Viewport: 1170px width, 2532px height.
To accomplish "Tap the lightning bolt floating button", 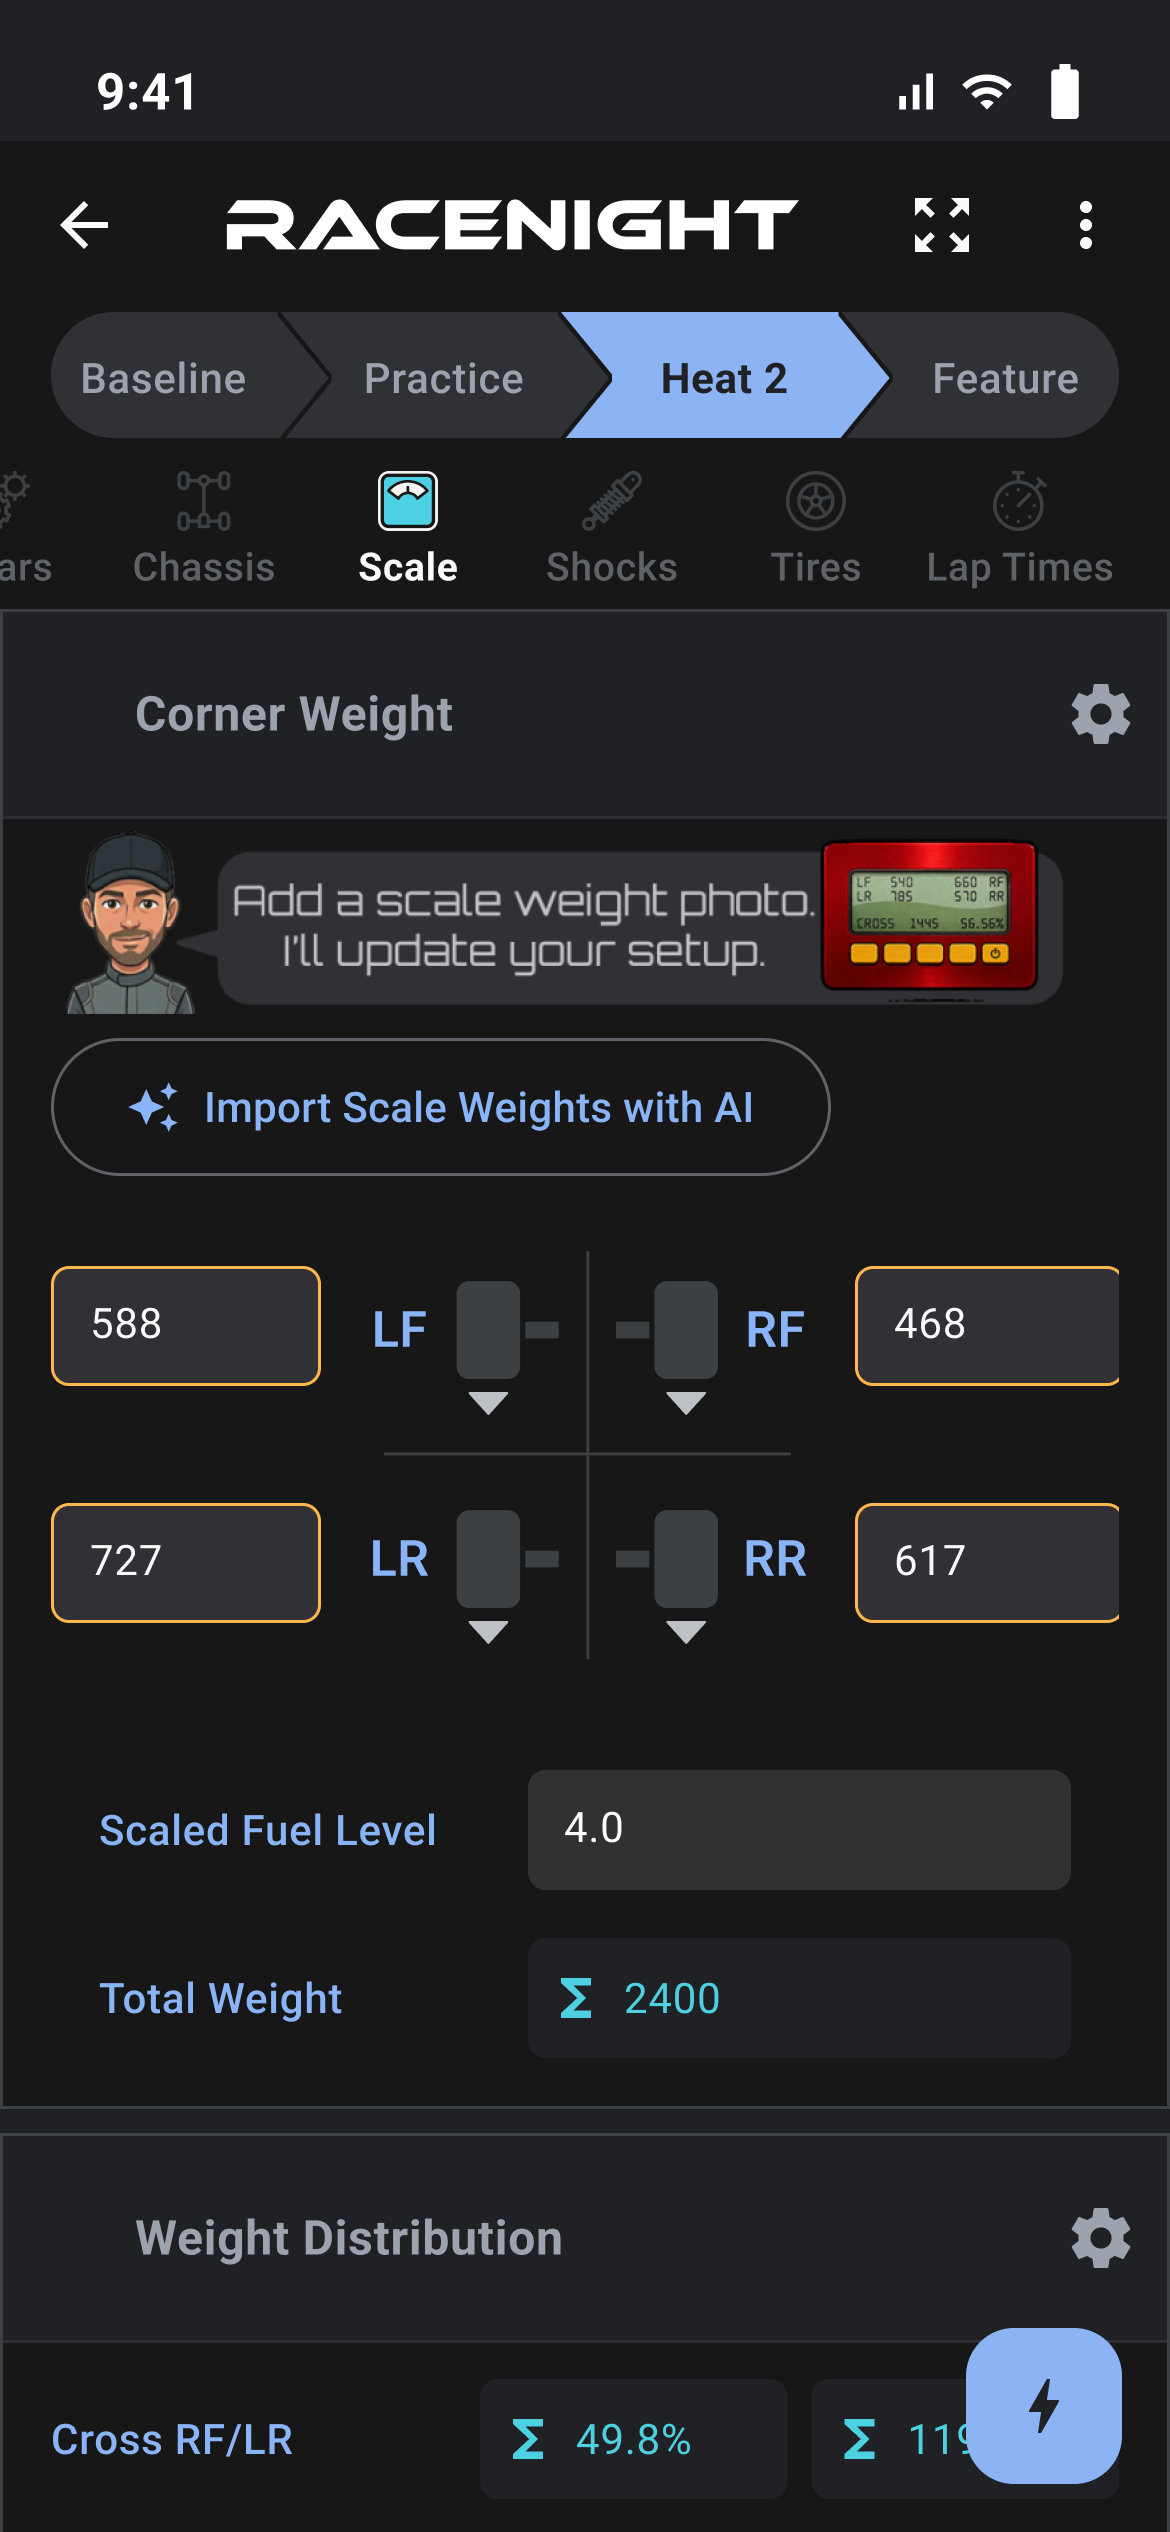I will pyautogui.click(x=1044, y=2406).
